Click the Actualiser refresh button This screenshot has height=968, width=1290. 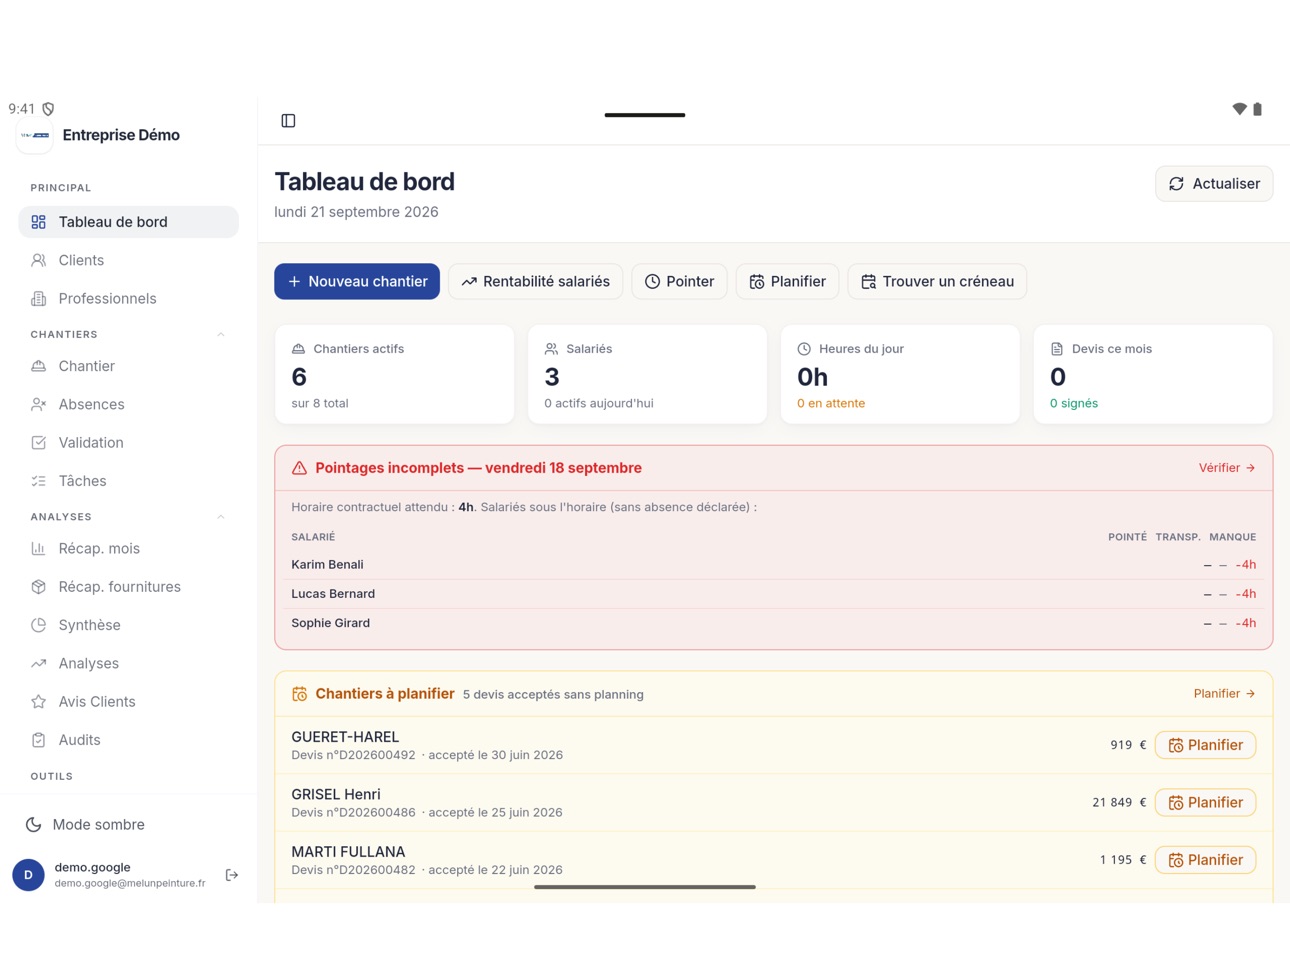tap(1214, 184)
